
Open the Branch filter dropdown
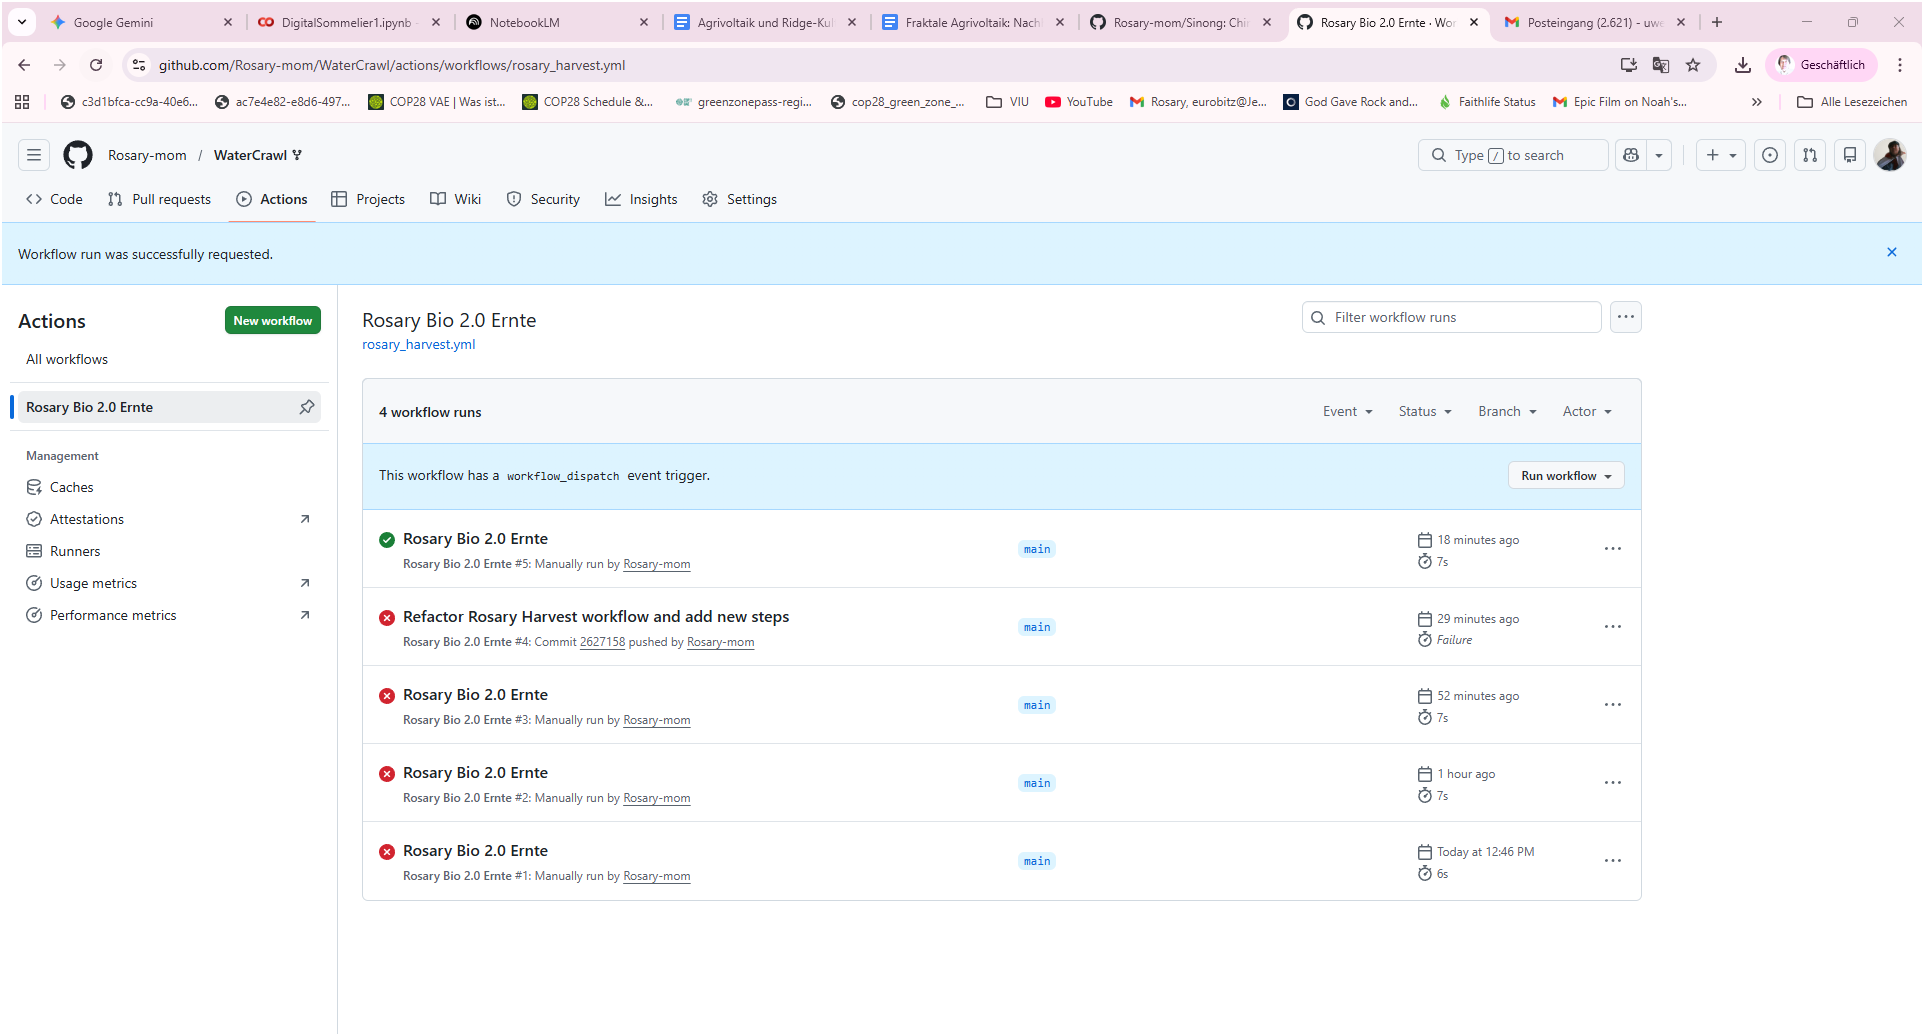click(1506, 411)
